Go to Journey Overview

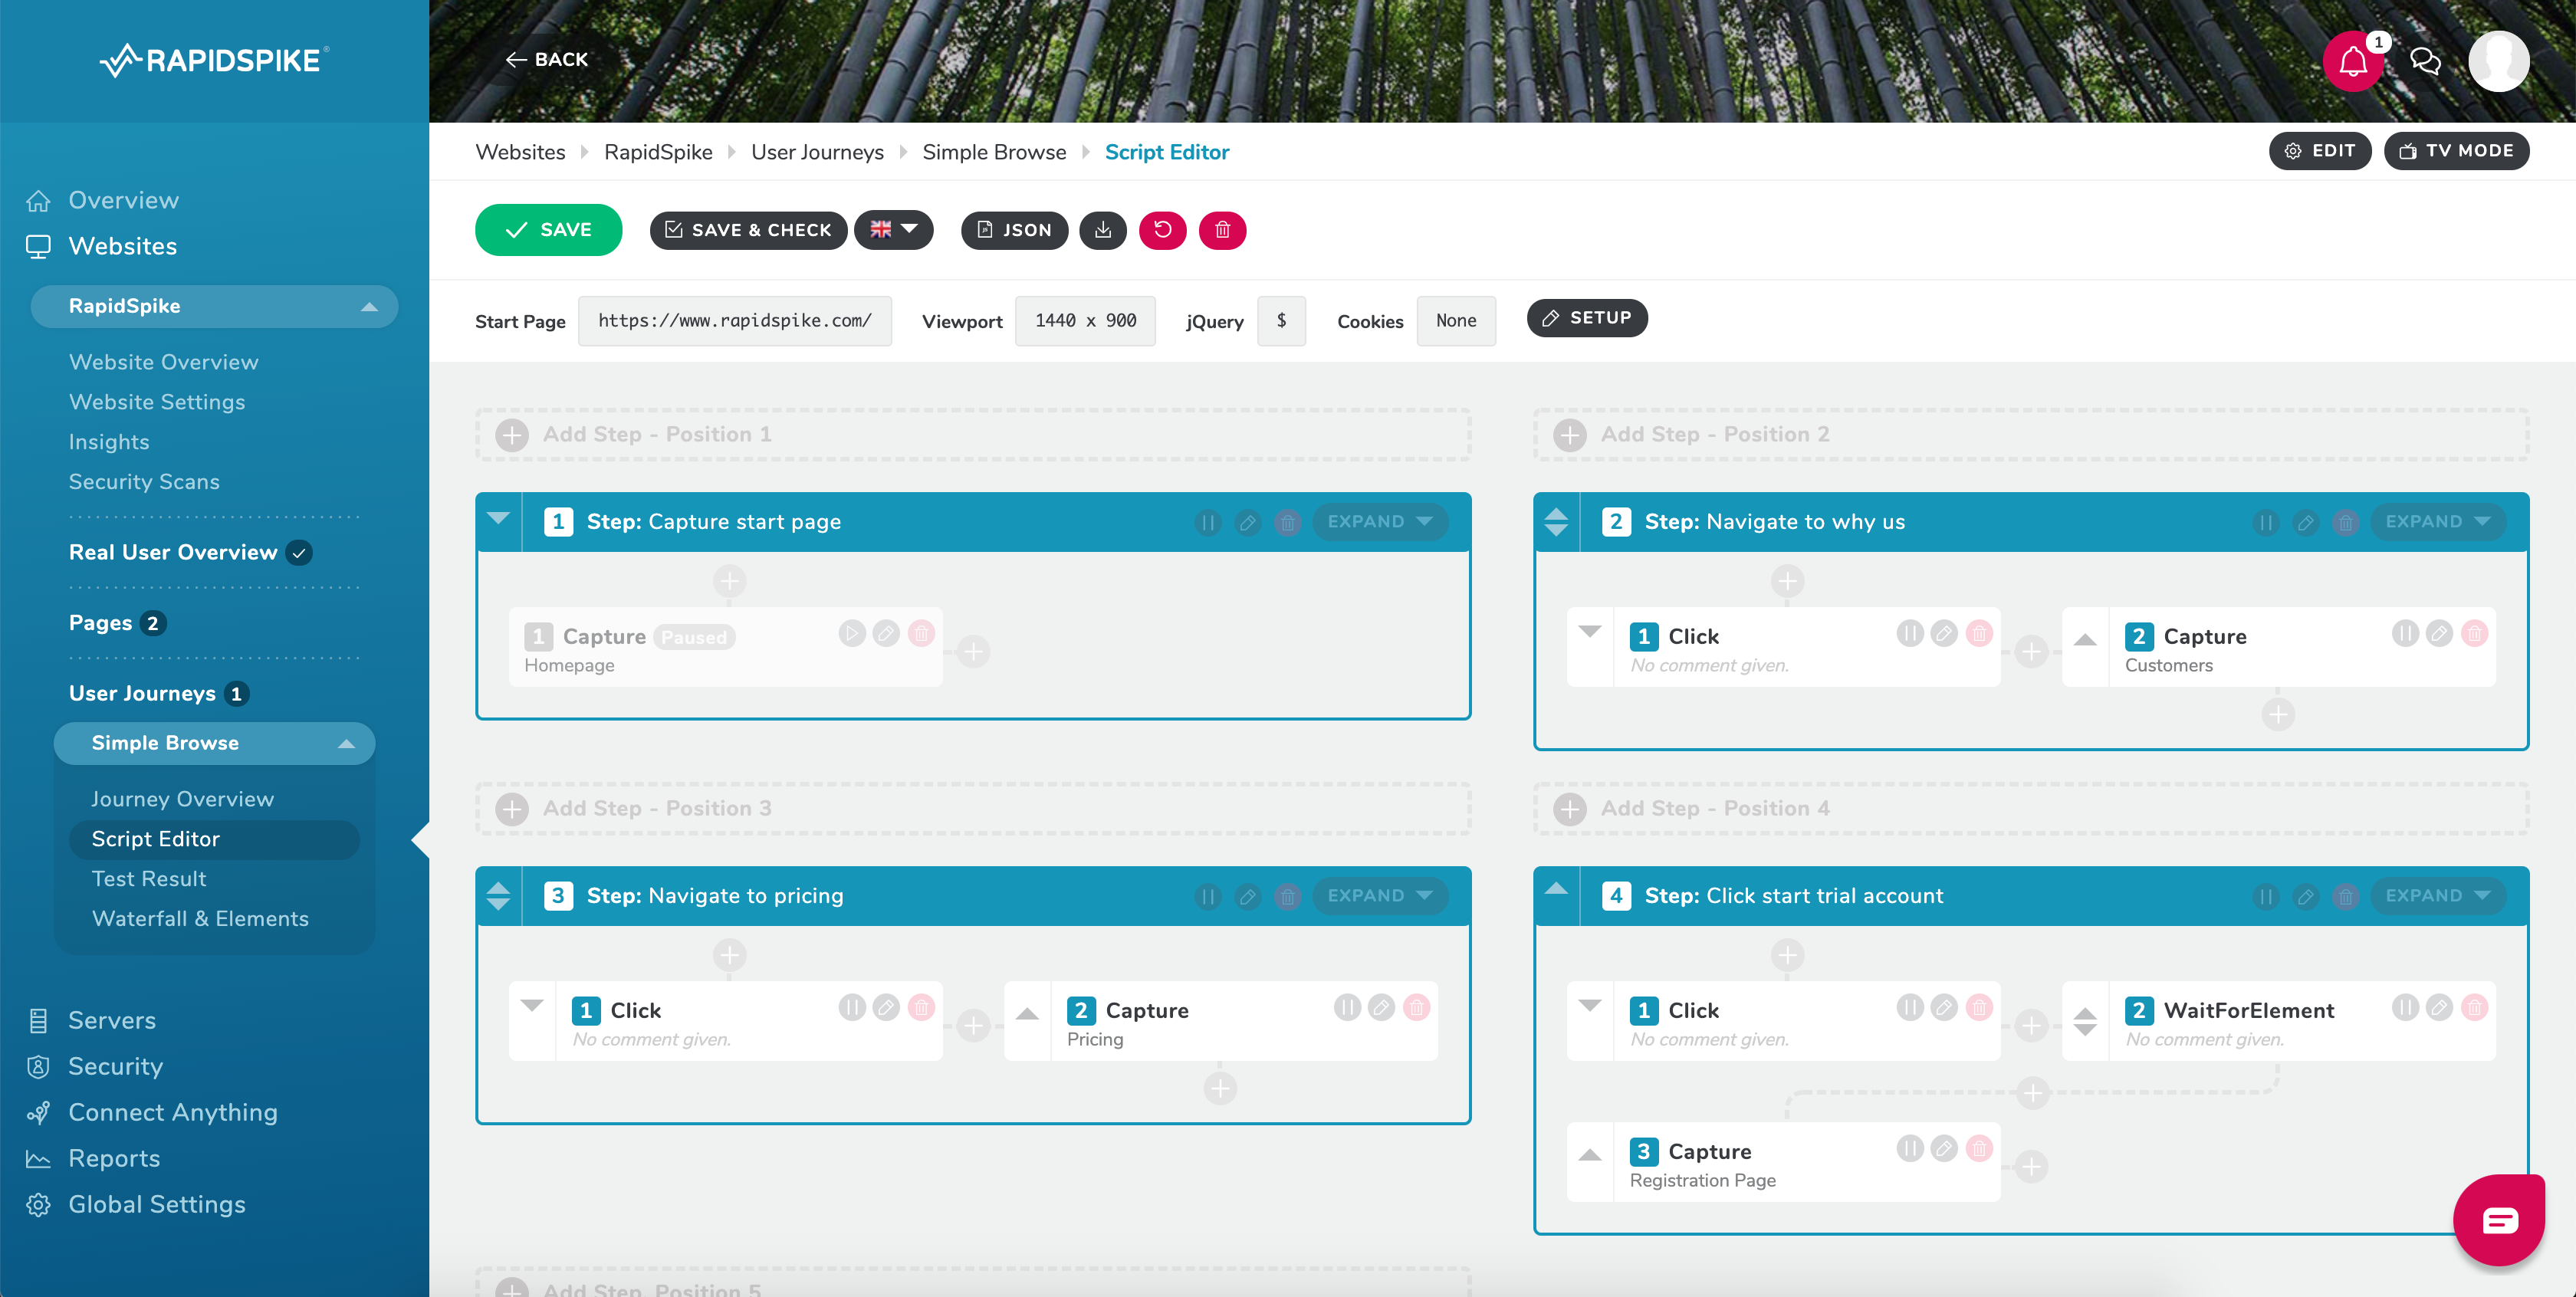point(182,799)
